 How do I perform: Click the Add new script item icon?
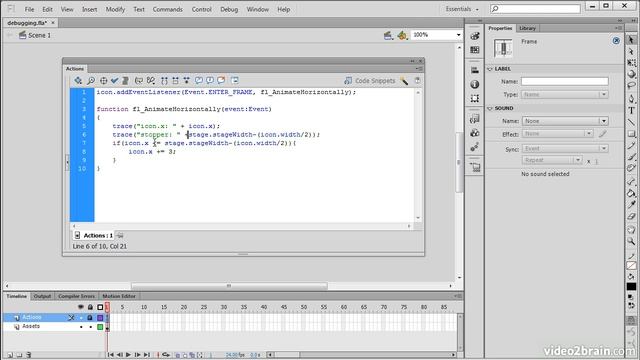point(78,81)
